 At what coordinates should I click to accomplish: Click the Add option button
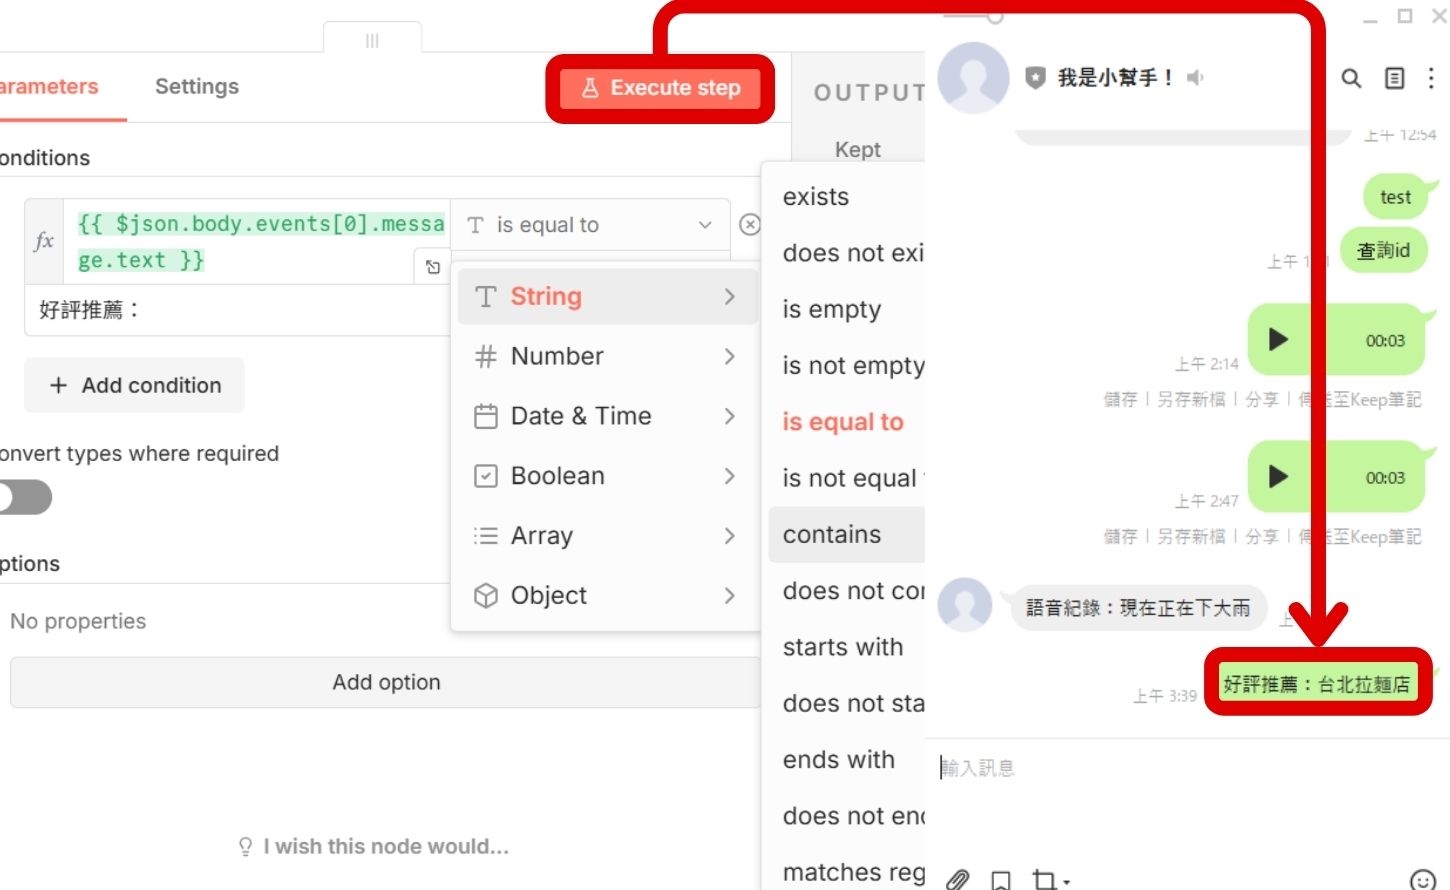pyautogui.click(x=386, y=682)
